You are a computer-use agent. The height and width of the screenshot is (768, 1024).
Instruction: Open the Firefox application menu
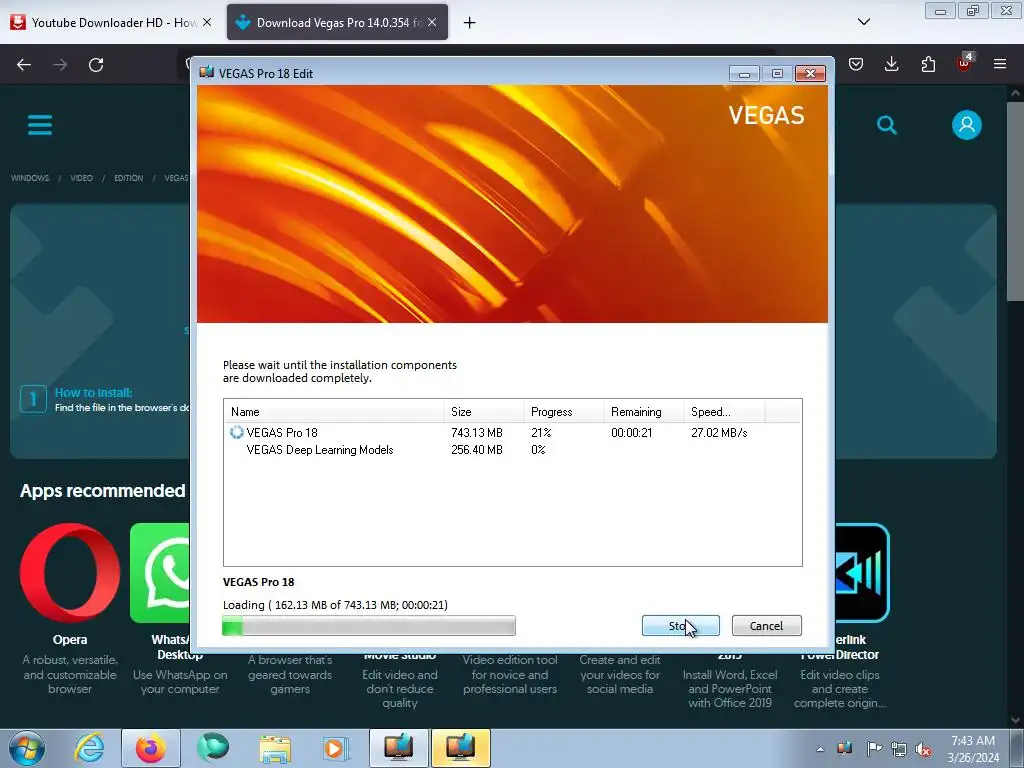1000,64
